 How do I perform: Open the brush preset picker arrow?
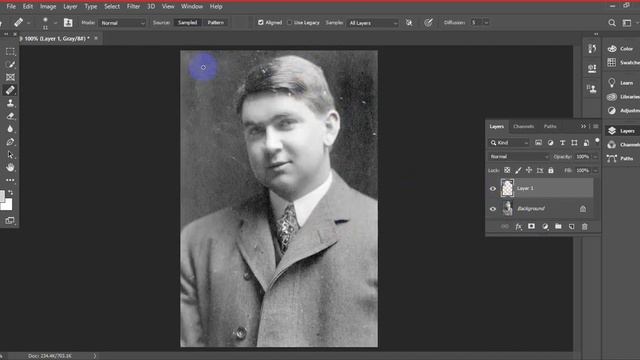[56, 23]
